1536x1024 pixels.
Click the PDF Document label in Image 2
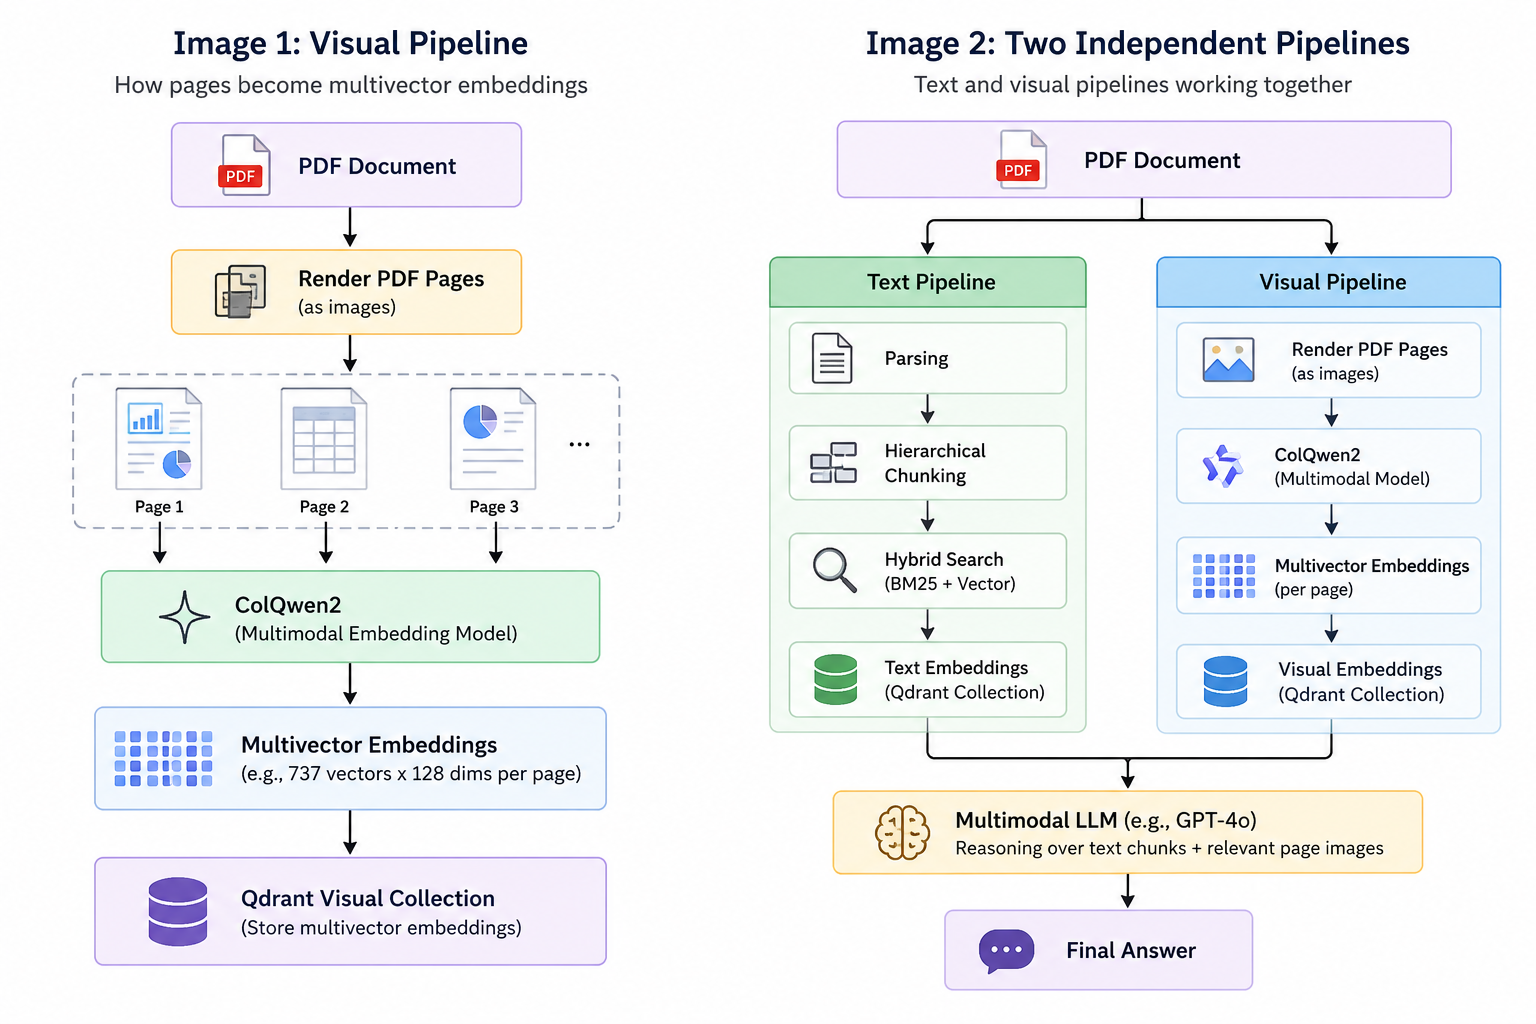(x=1162, y=160)
